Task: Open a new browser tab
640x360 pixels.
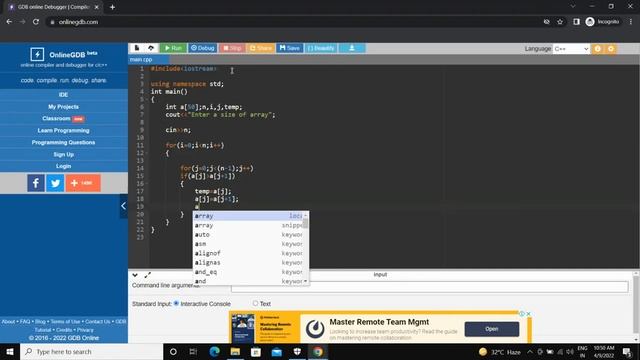Action: click(x=112, y=7)
